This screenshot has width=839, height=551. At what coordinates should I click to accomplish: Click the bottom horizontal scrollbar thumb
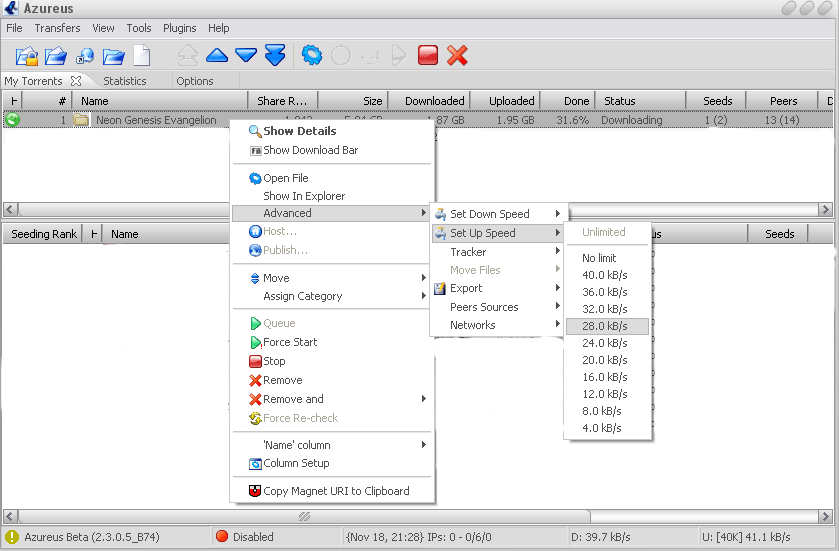tap(304, 516)
